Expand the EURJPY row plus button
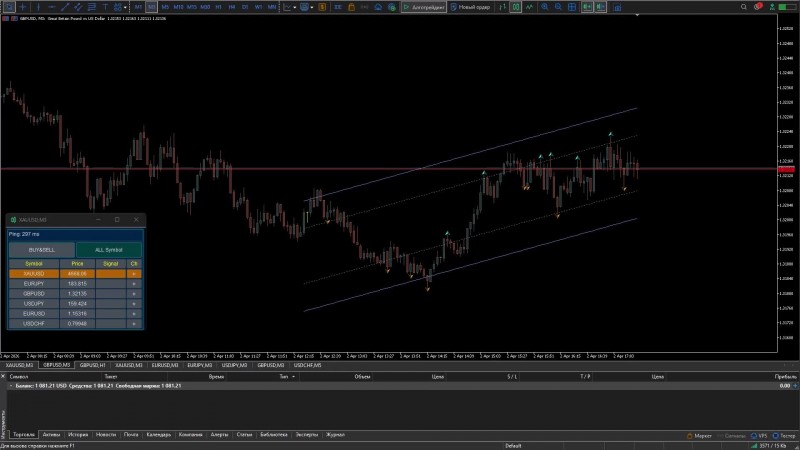 134,284
